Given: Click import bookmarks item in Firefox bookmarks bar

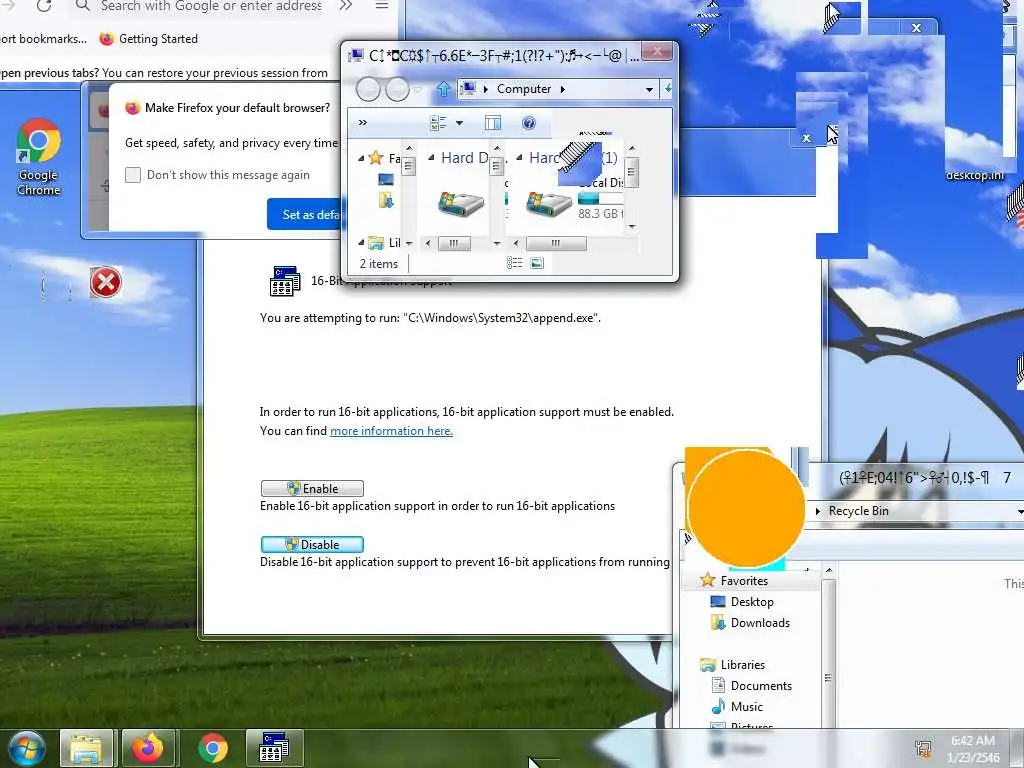Looking at the screenshot, I should tap(43, 39).
